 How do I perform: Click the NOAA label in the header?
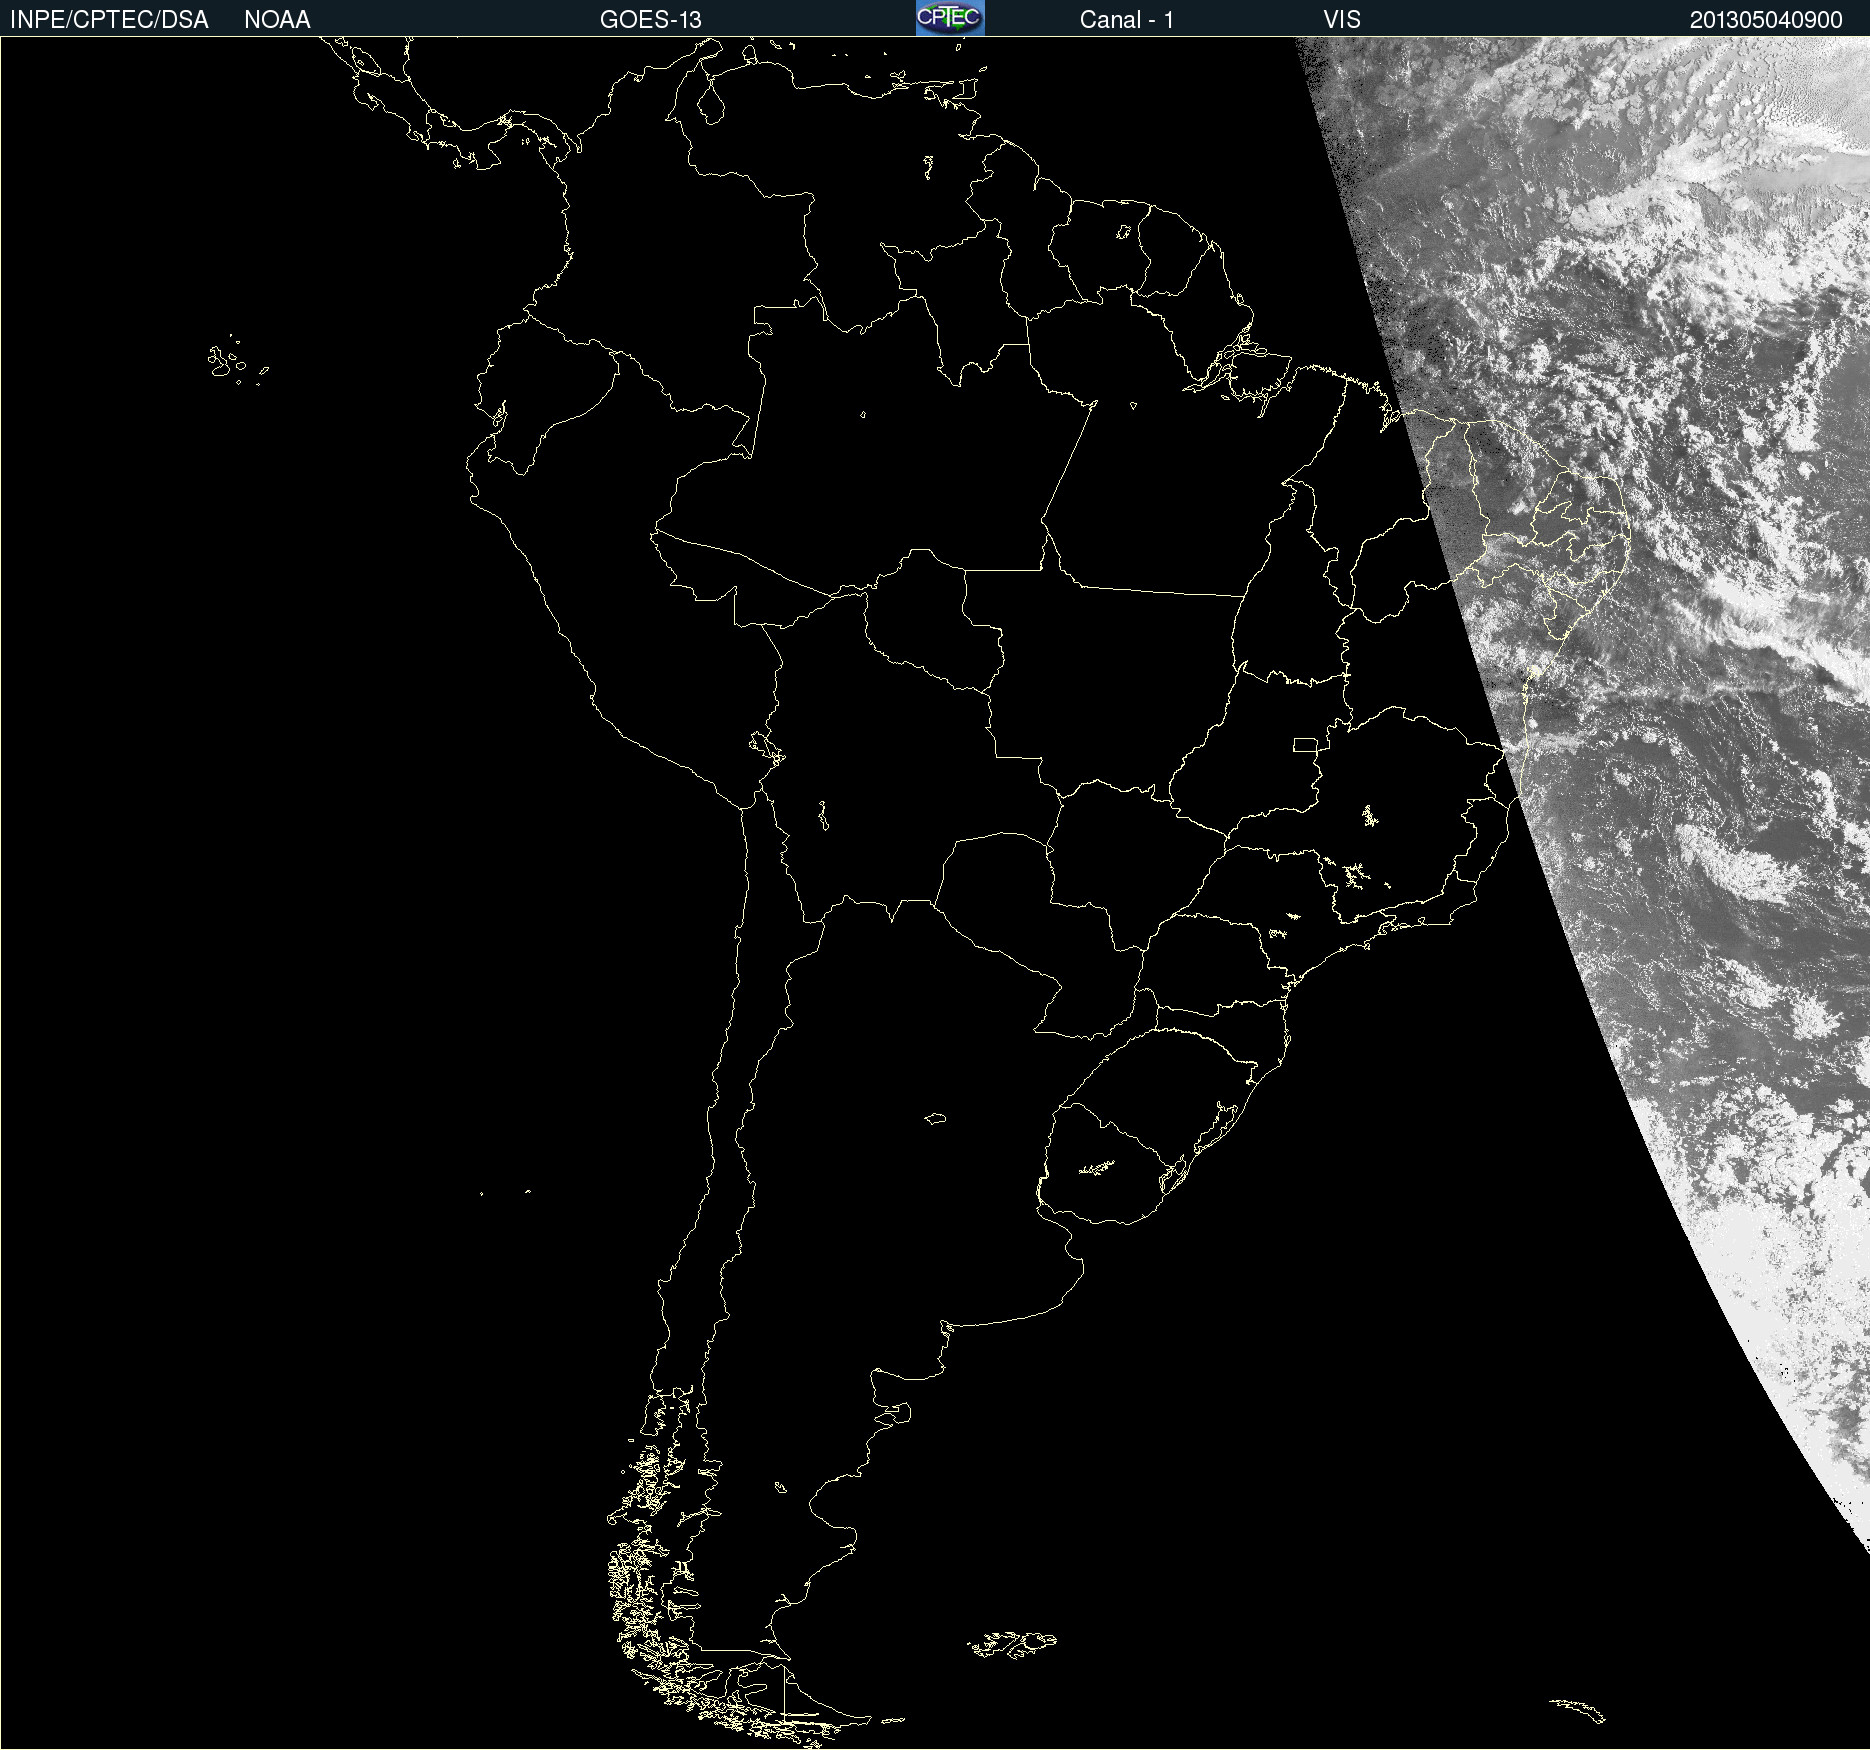pyautogui.click(x=277, y=20)
